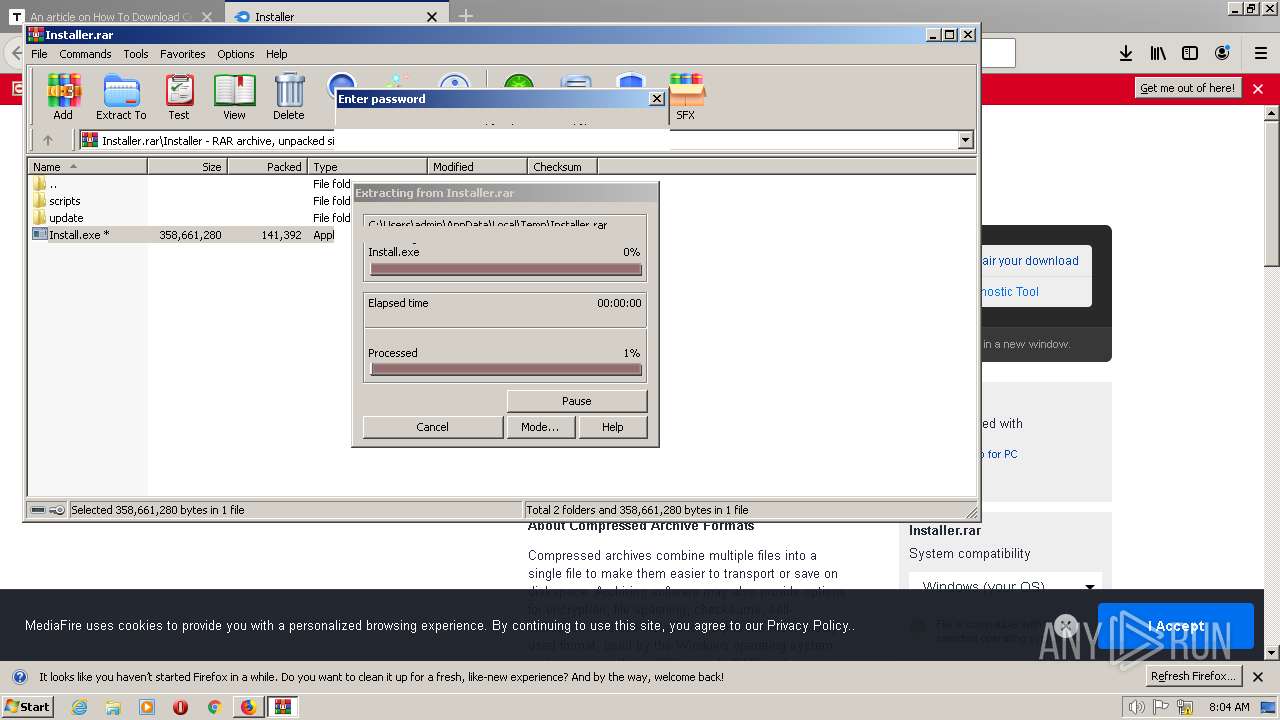The image size is (1280, 720).
Task: Sort by the Checksum column header
Action: point(562,167)
